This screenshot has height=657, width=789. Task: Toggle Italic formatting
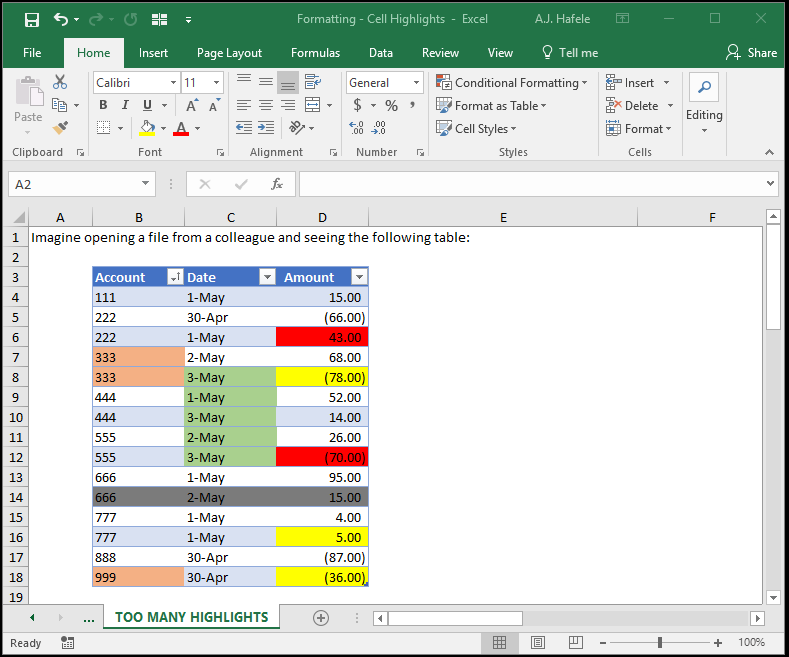125,105
